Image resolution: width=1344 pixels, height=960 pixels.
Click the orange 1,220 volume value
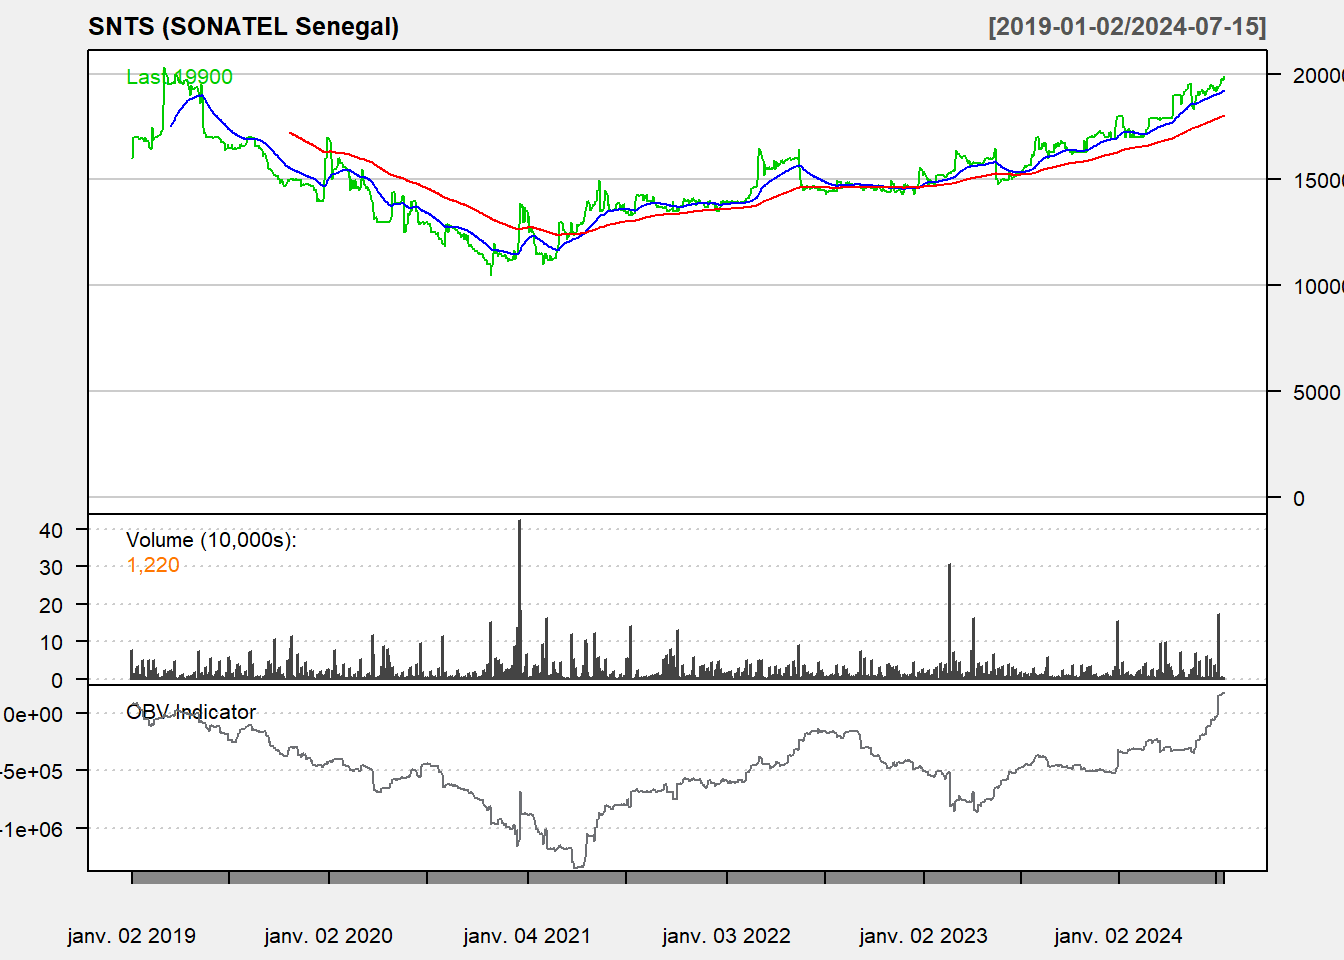pyautogui.click(x=153, y=565)
